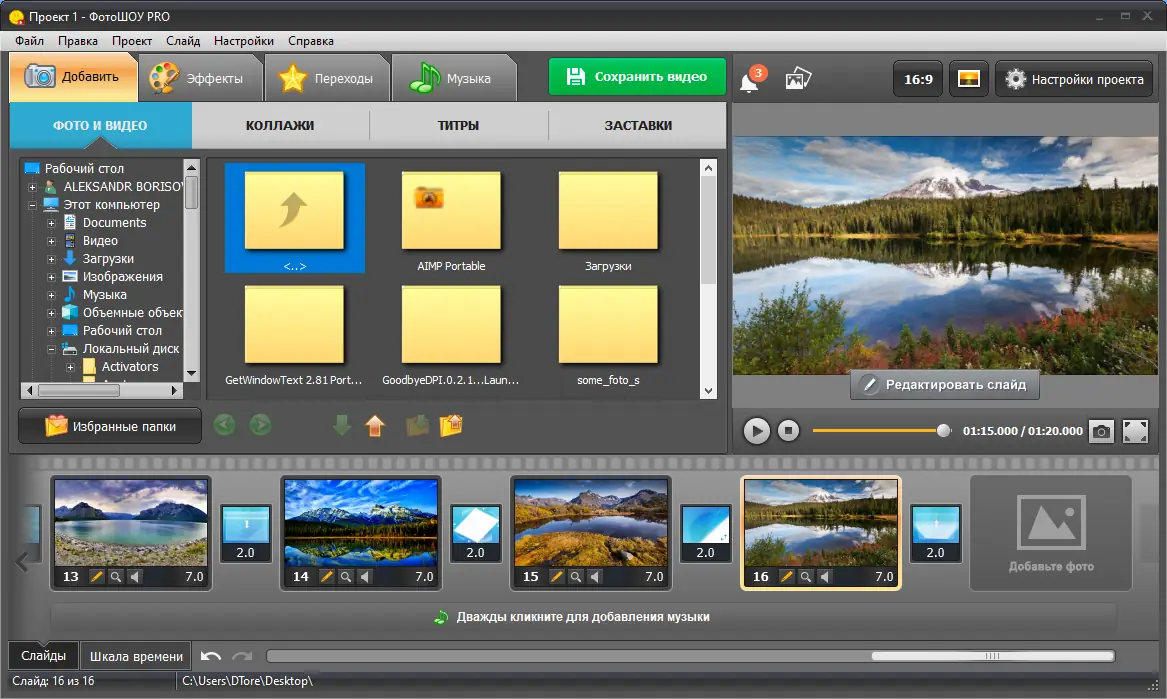The image size is (1167, 699).
Task: Edit slide 14 with the pencil icon
Action: point(326,576)
